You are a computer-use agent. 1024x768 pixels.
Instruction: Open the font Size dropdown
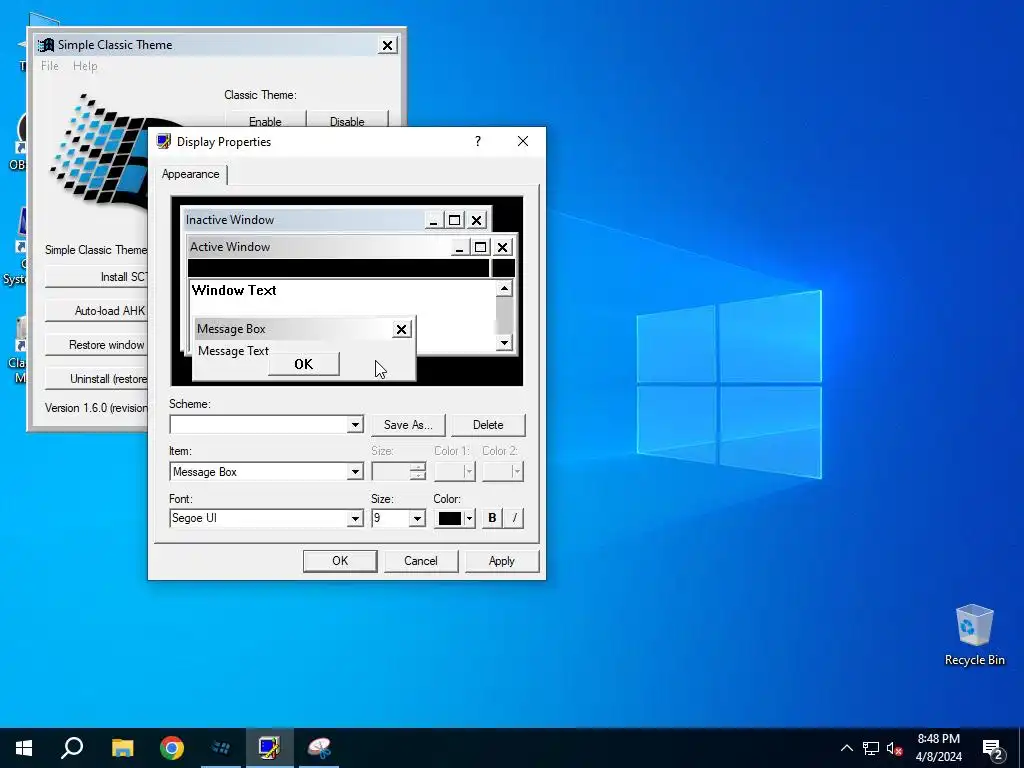[417, 519]
